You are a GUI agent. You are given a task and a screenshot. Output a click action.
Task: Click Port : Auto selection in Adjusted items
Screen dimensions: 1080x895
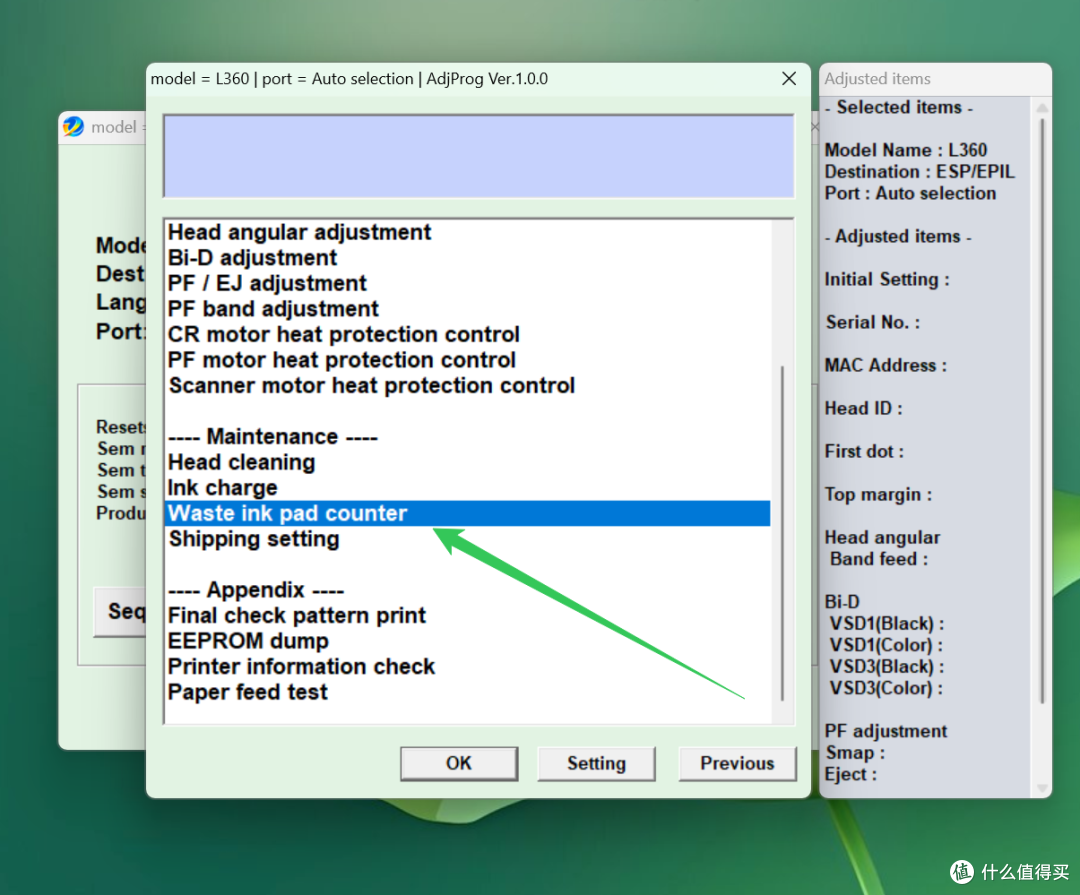coord(911,194)
